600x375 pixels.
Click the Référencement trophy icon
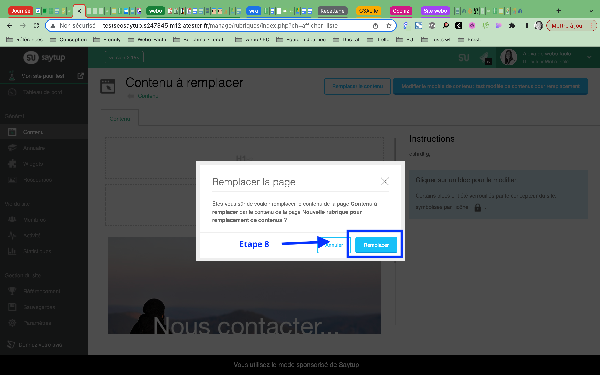click(12, 291)
